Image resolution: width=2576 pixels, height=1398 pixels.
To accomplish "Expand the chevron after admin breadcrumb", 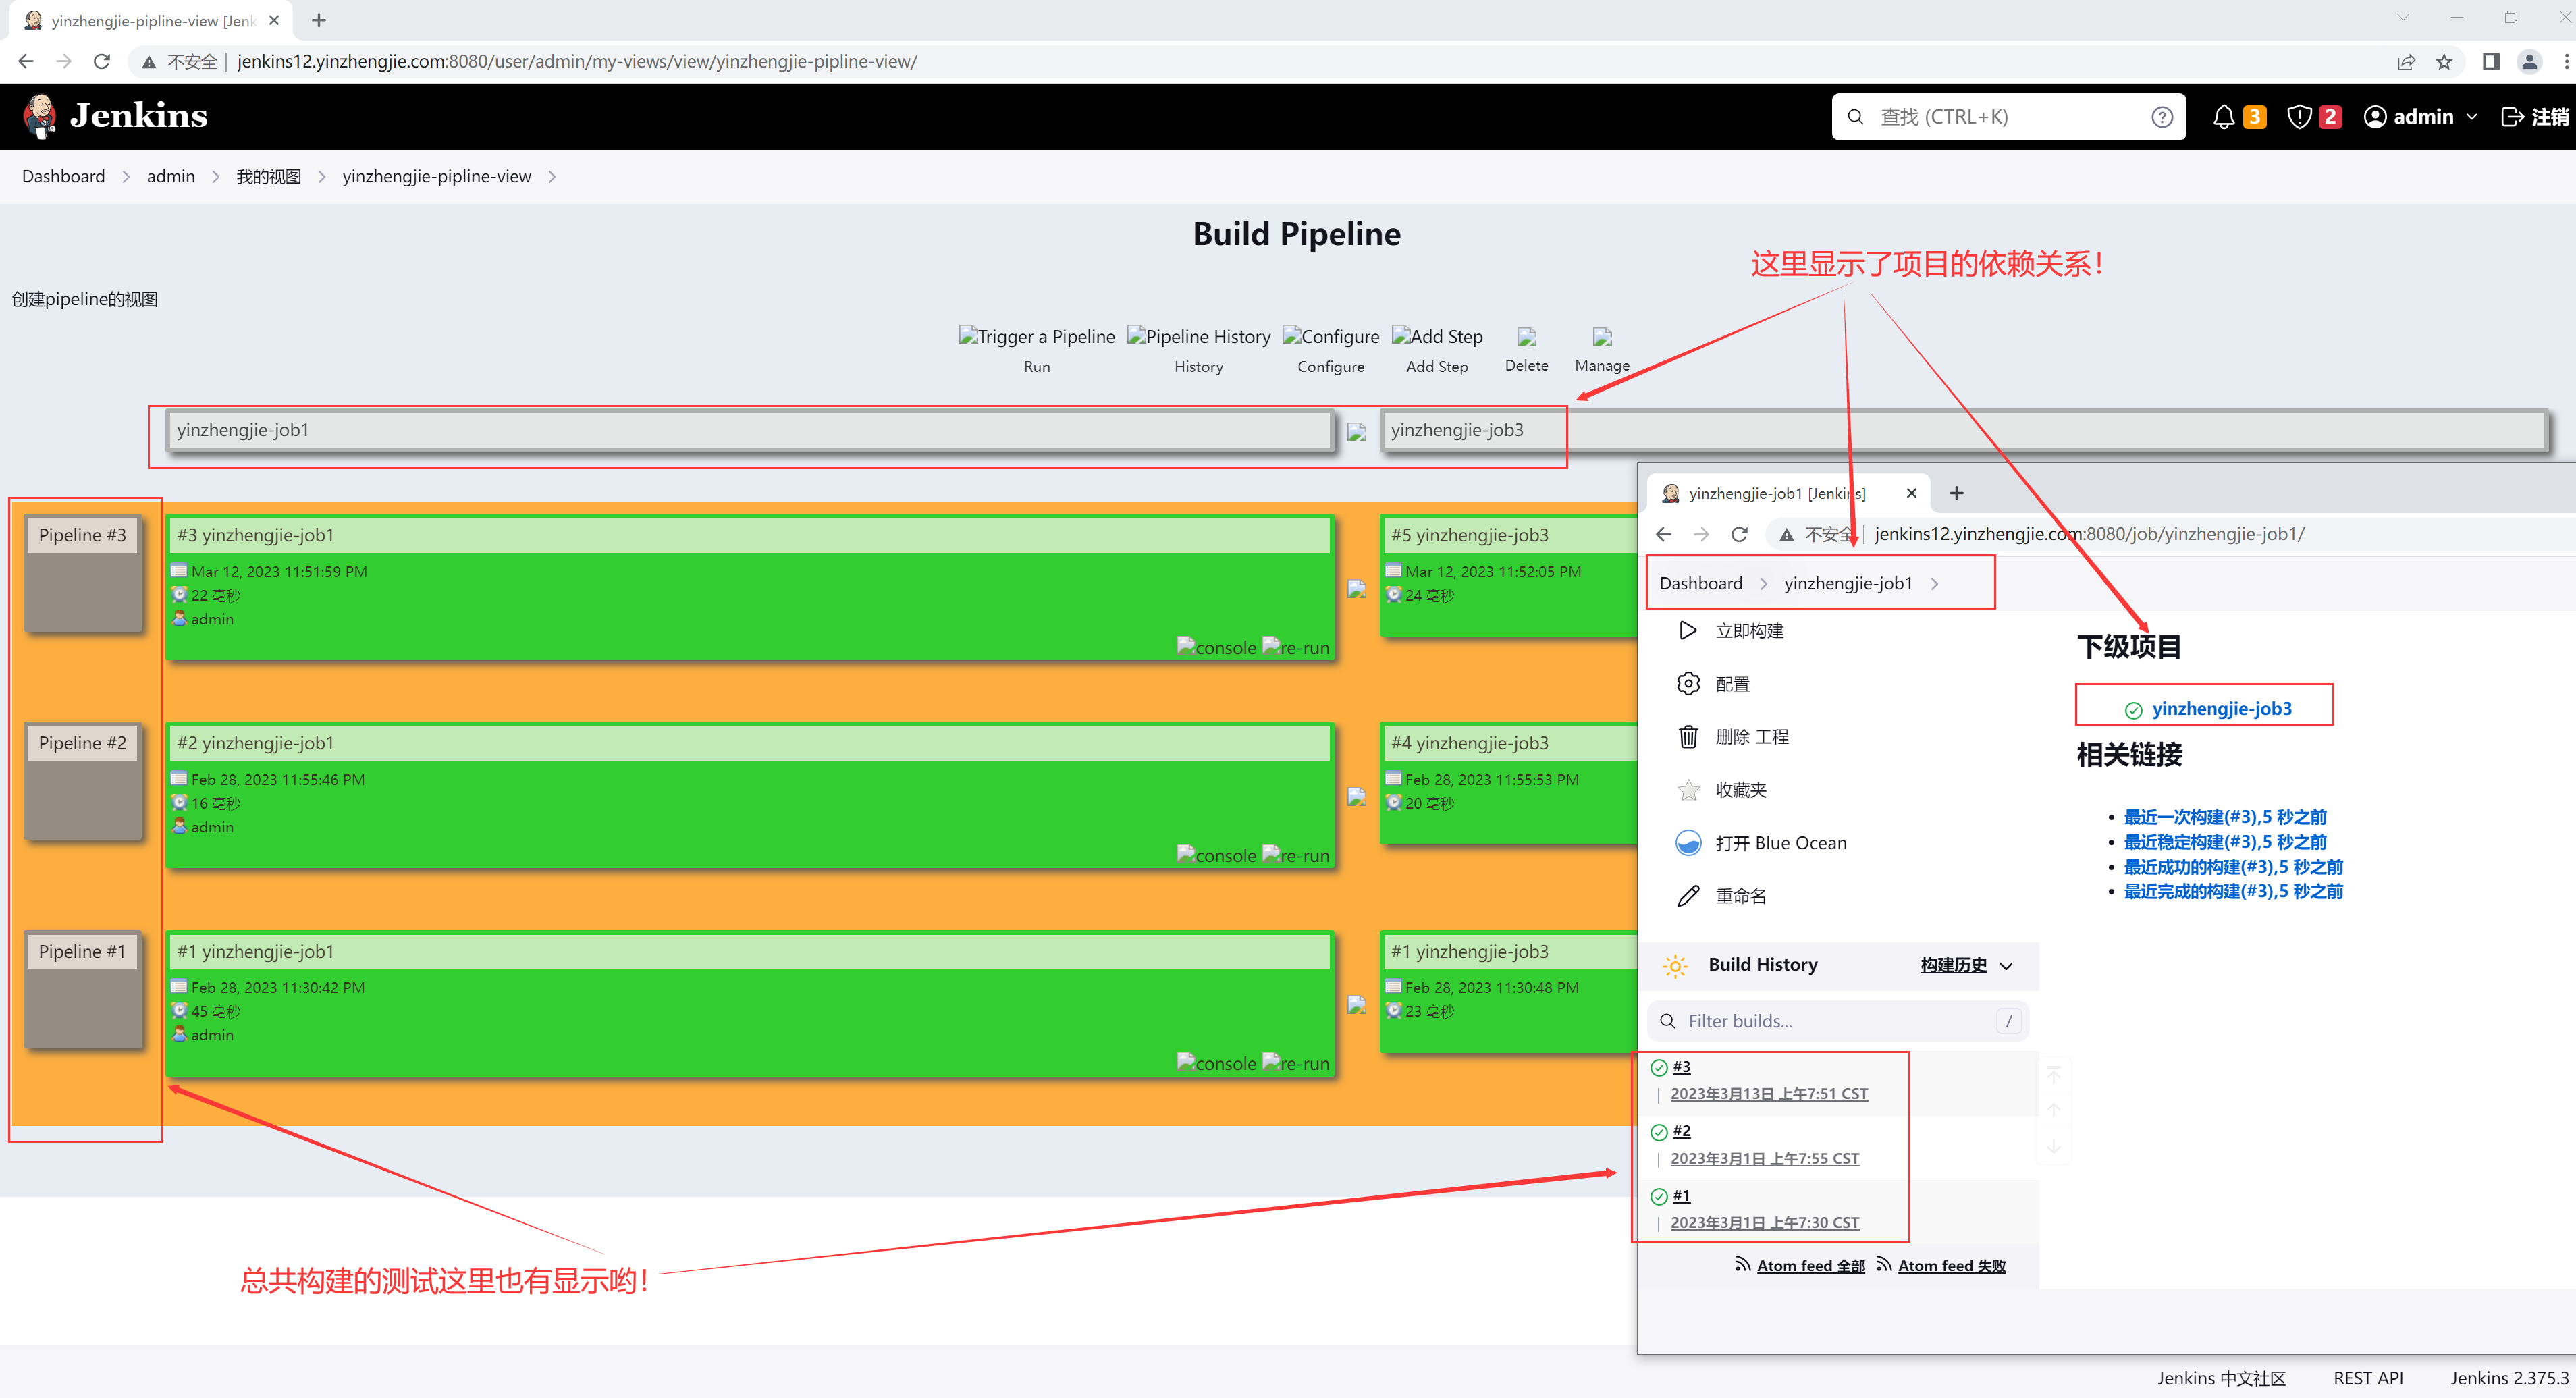I will click(x=215, y=177).
